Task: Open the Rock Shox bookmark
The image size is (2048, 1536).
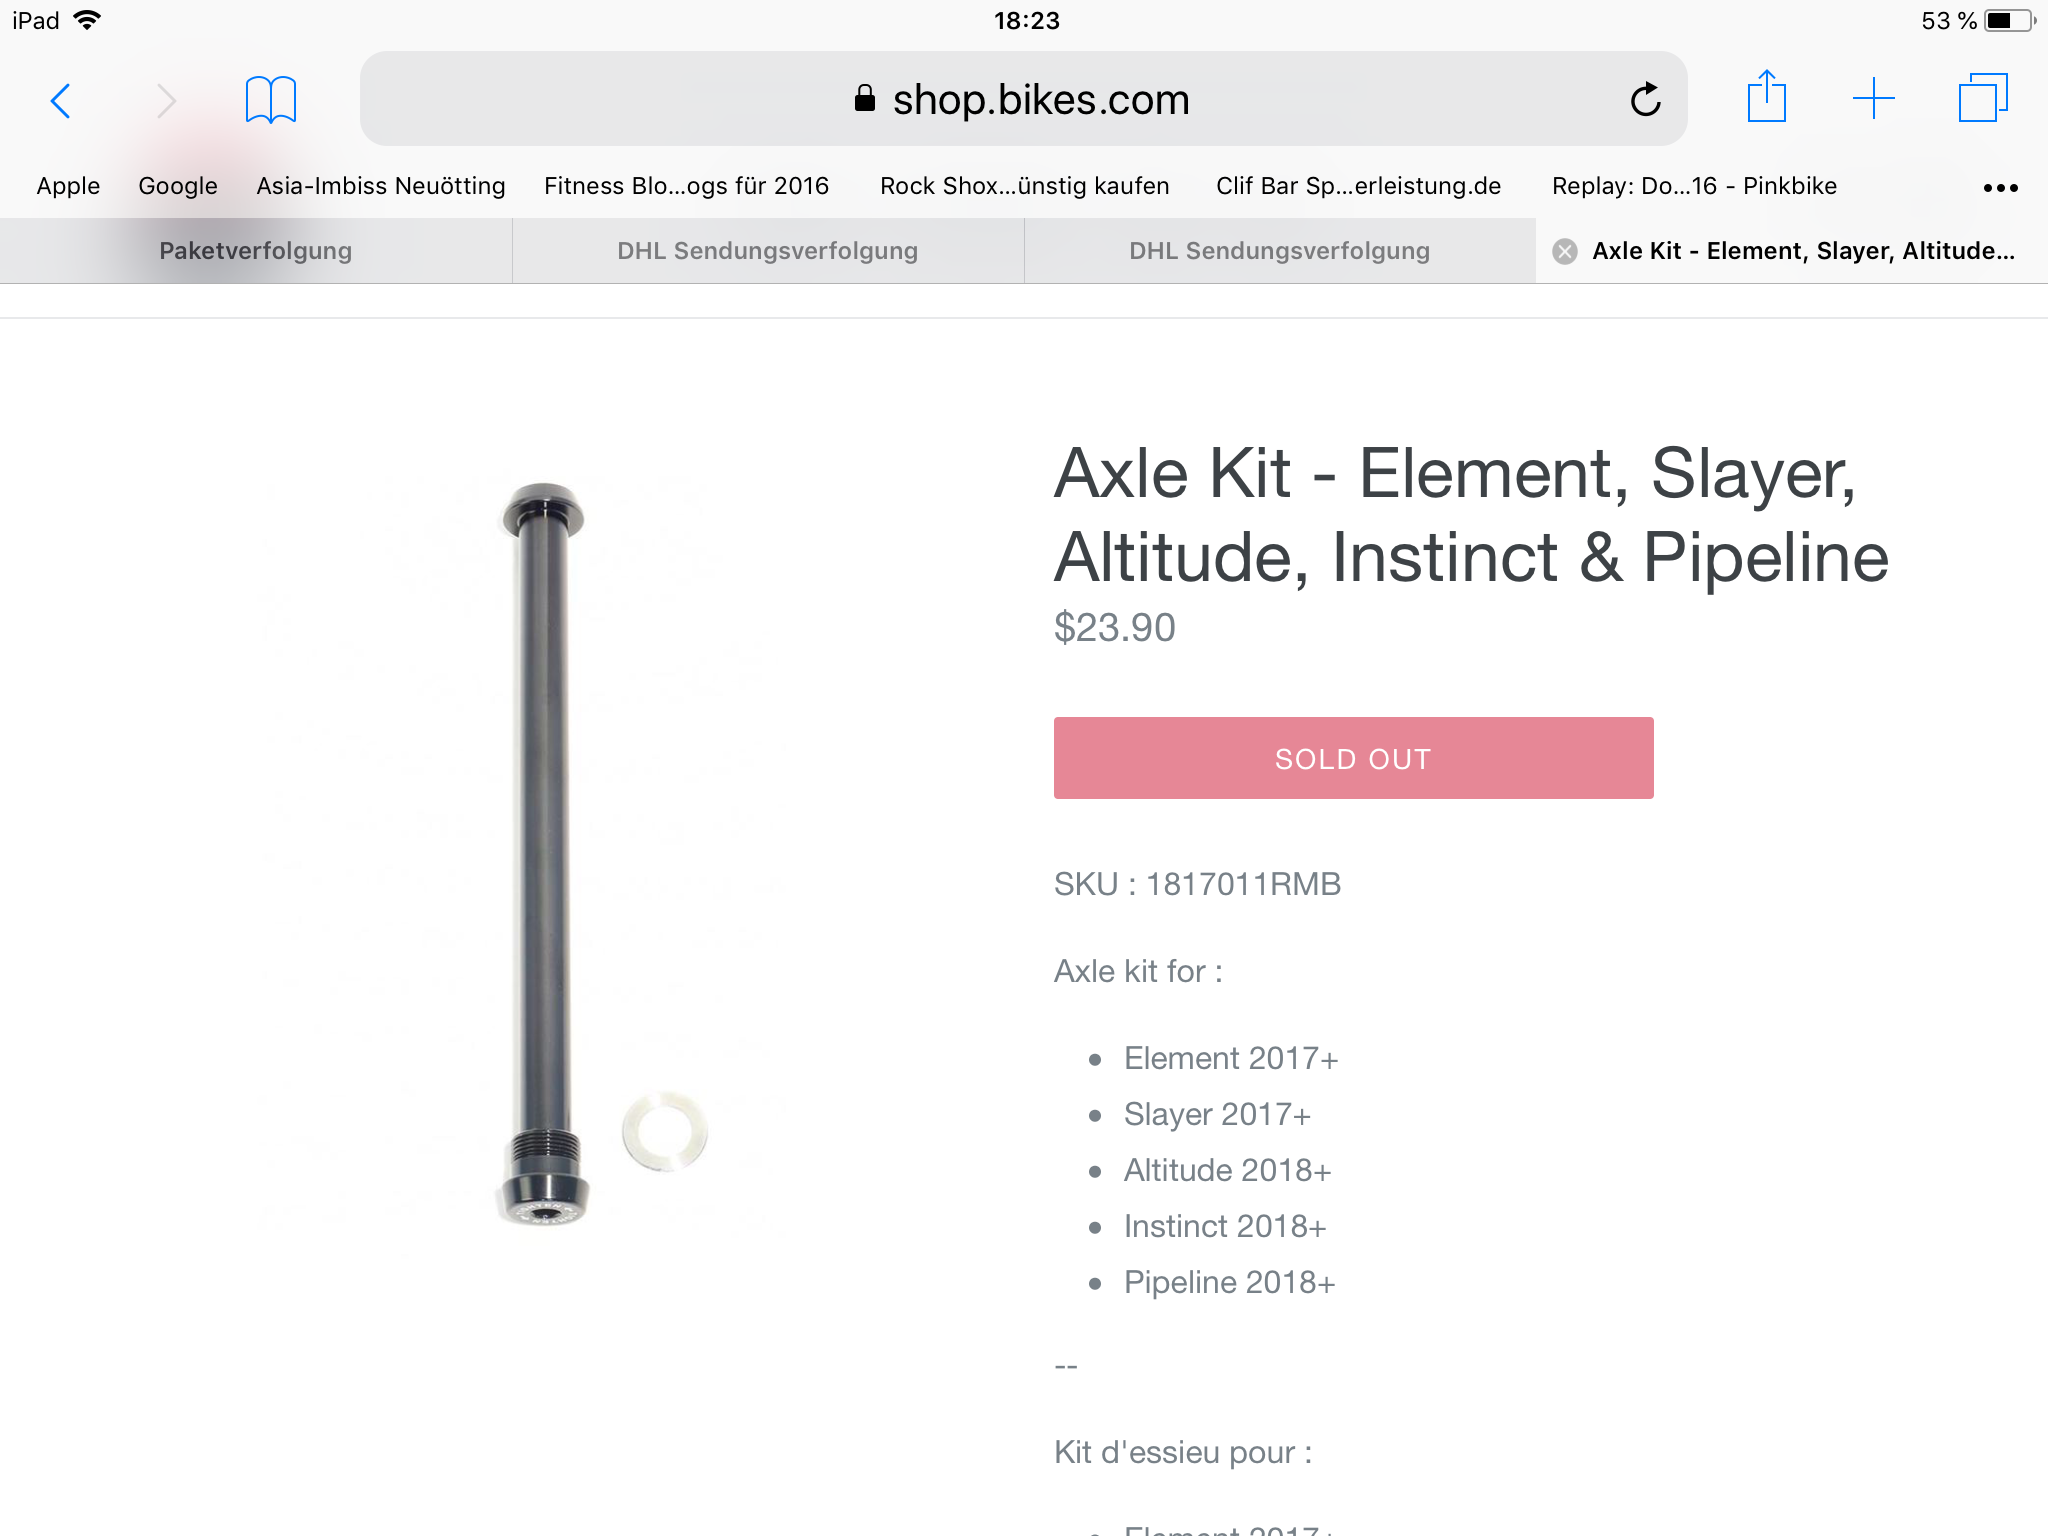Action: click(x=1024, y=186)
